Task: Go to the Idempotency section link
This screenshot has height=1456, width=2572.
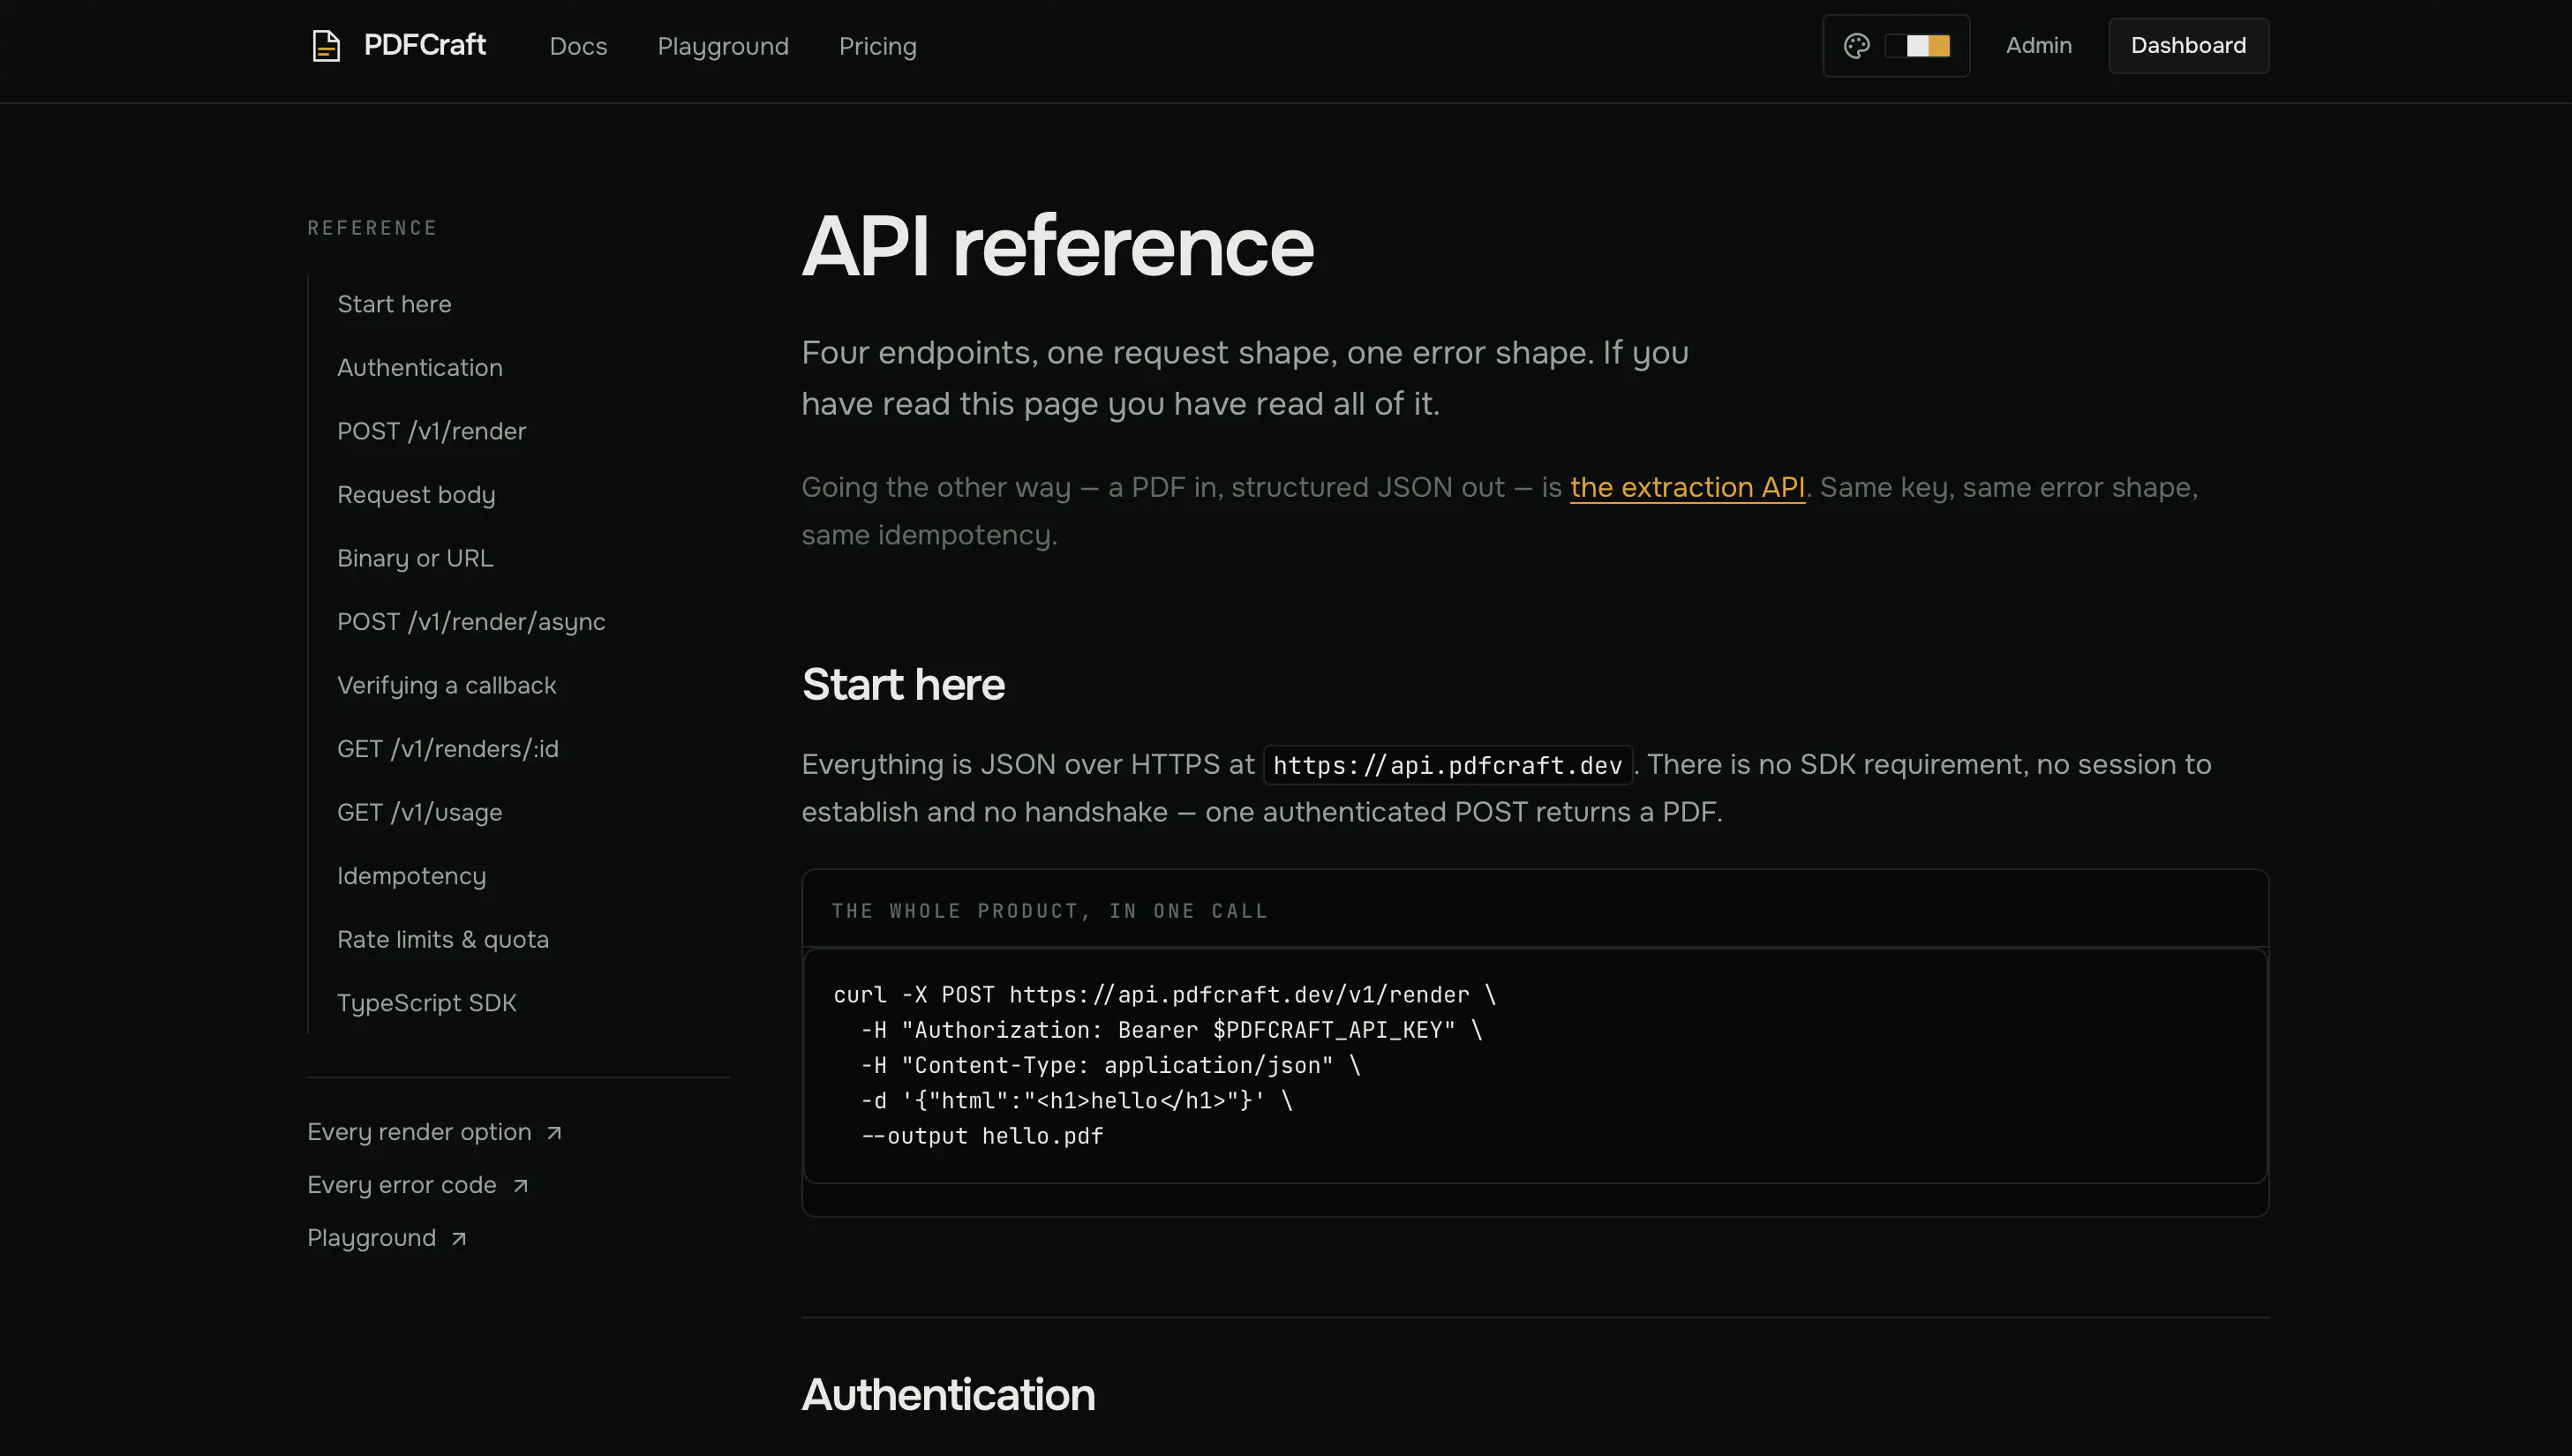Action: coord(411,875)
